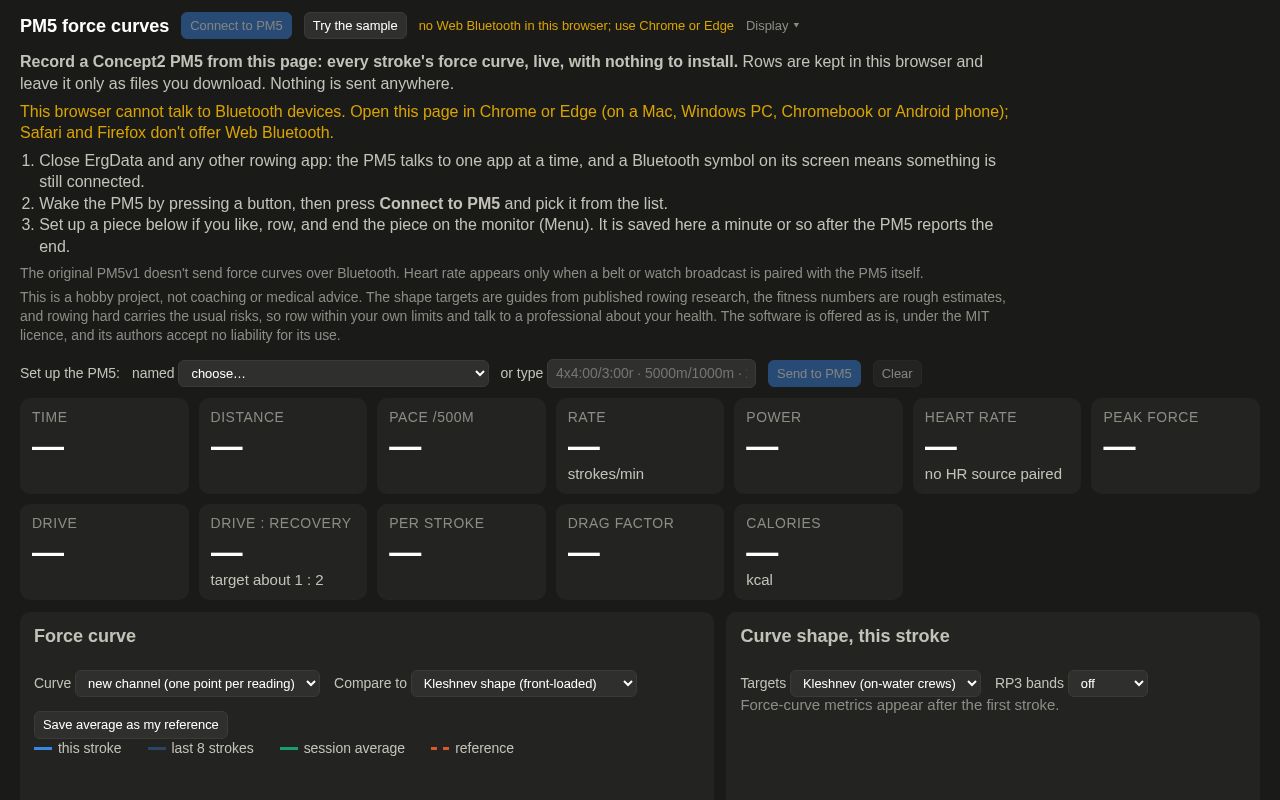Screen dimensions: 1280x800
Task: Click the green 'session average' legend line
Action: (x=289, y=748)
